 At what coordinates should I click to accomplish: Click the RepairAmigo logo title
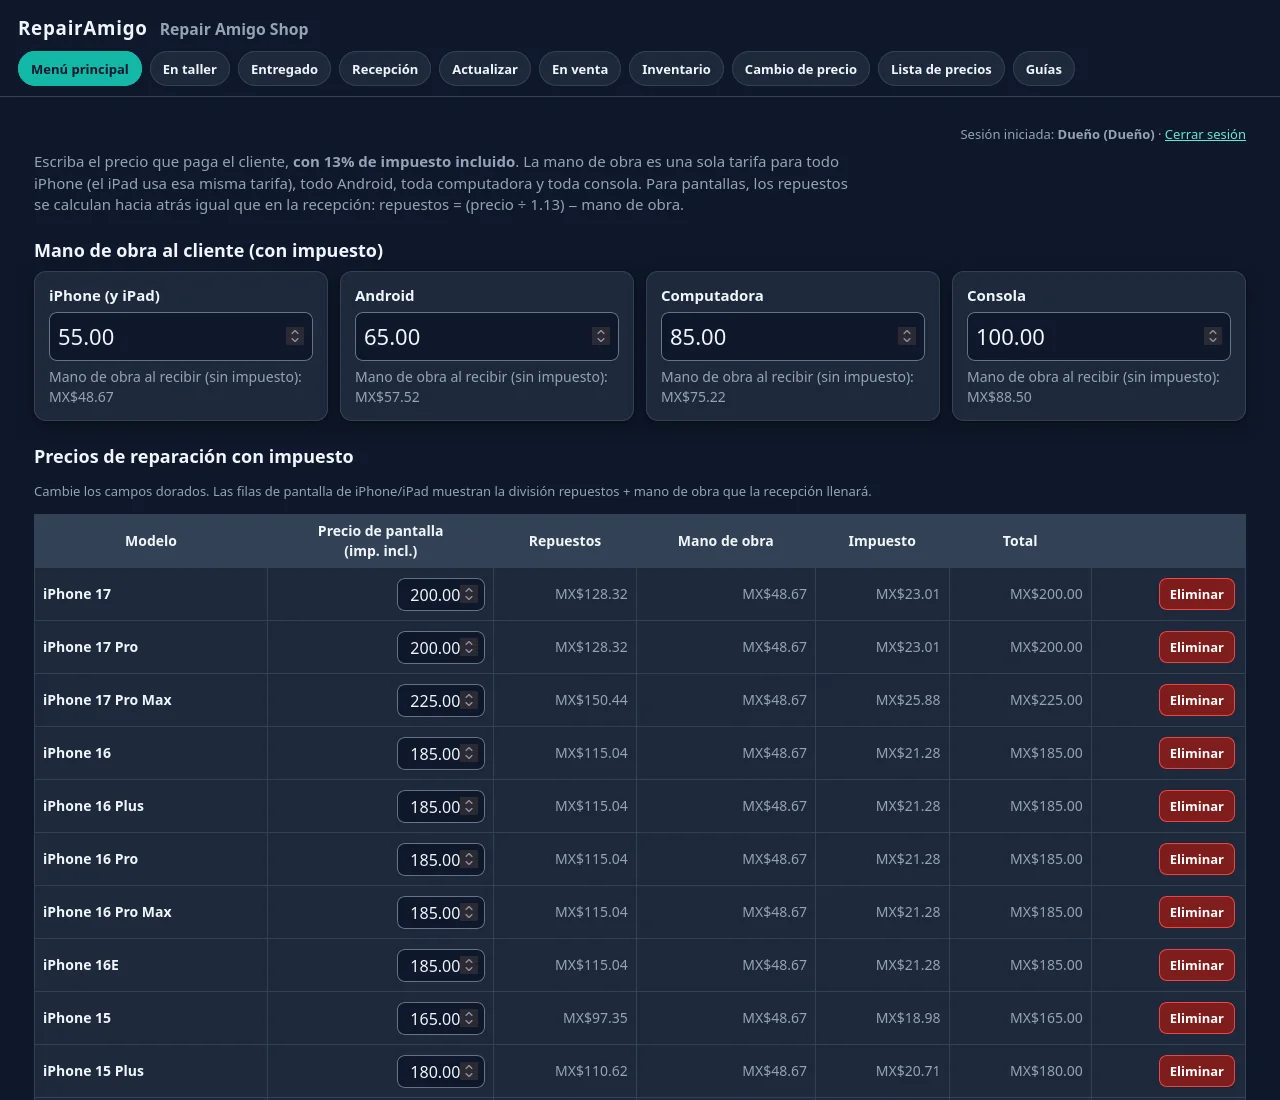click(82, 28)
